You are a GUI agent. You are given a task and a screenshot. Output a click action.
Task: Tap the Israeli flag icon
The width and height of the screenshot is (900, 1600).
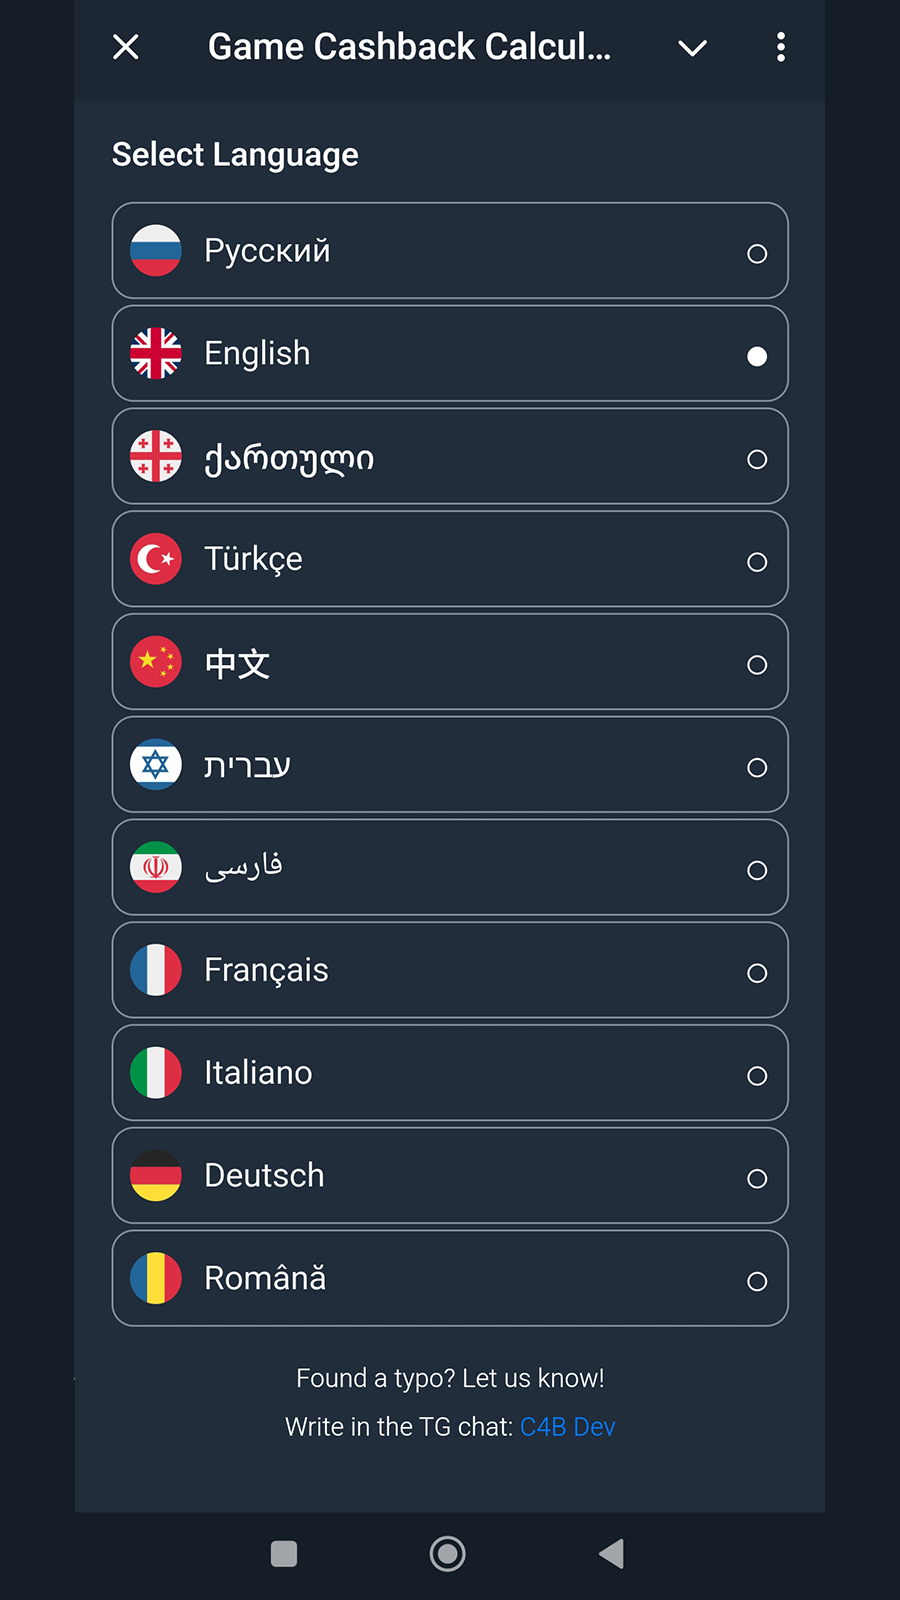(x=156, y=765)
